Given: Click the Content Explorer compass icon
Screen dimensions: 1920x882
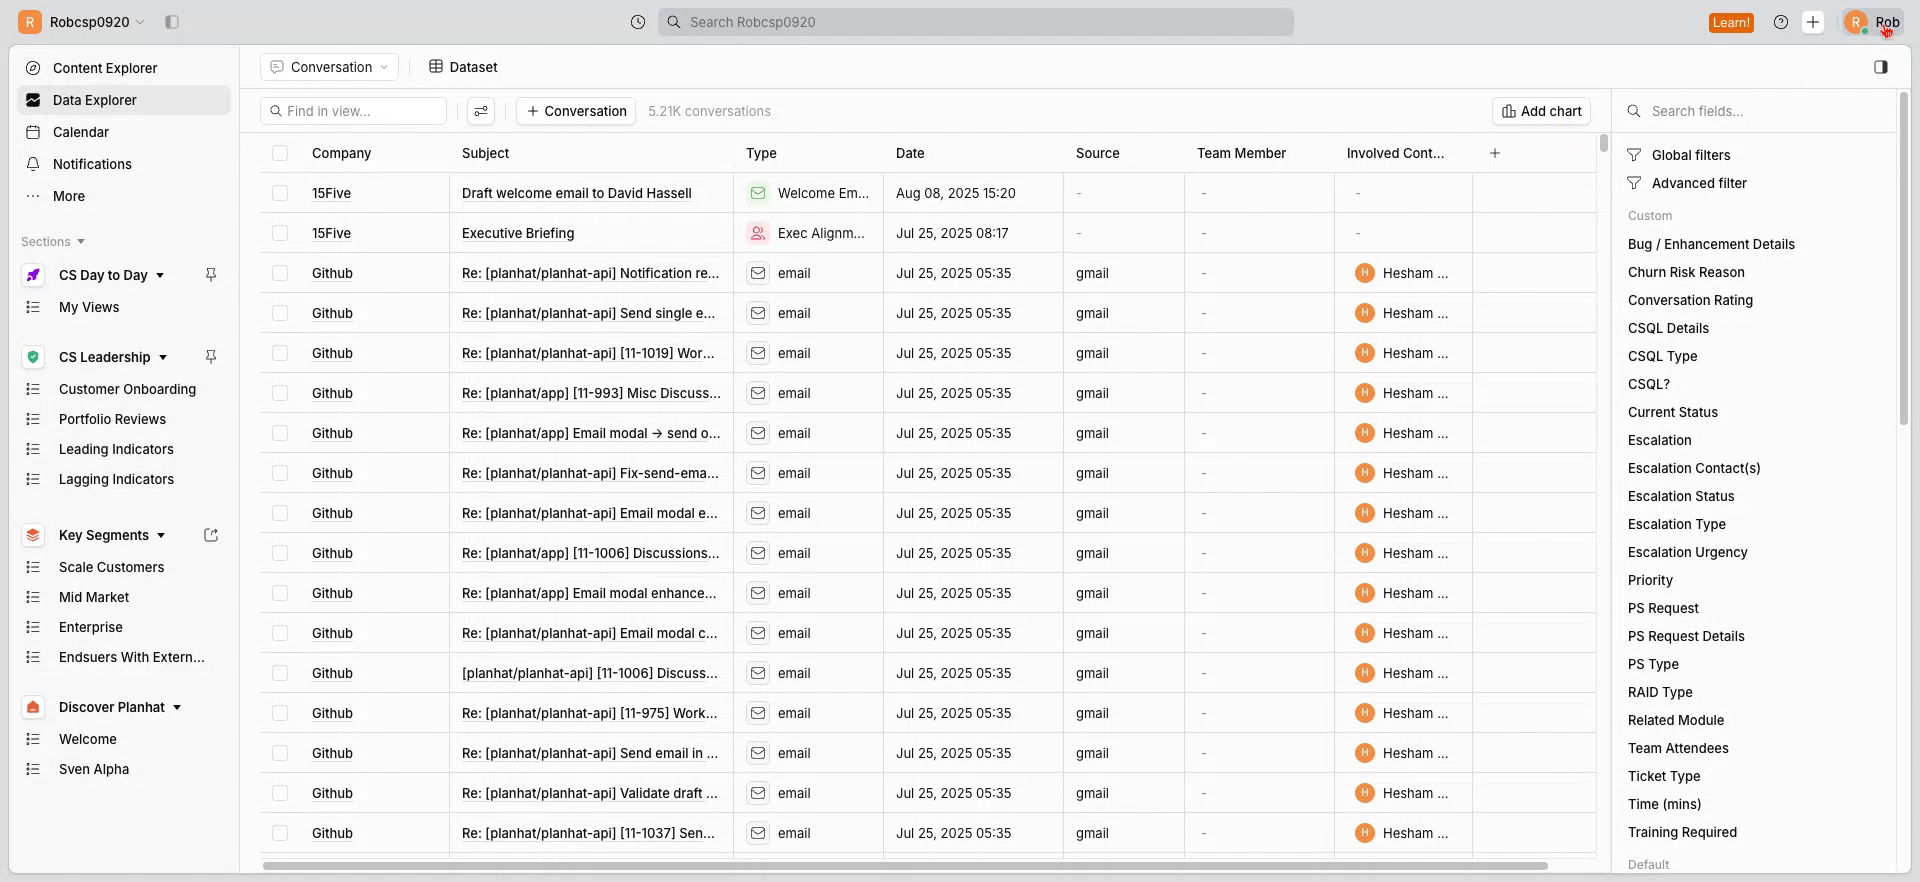Looking at the screenshot, I should pyautogui.click(x=33, y=68).
